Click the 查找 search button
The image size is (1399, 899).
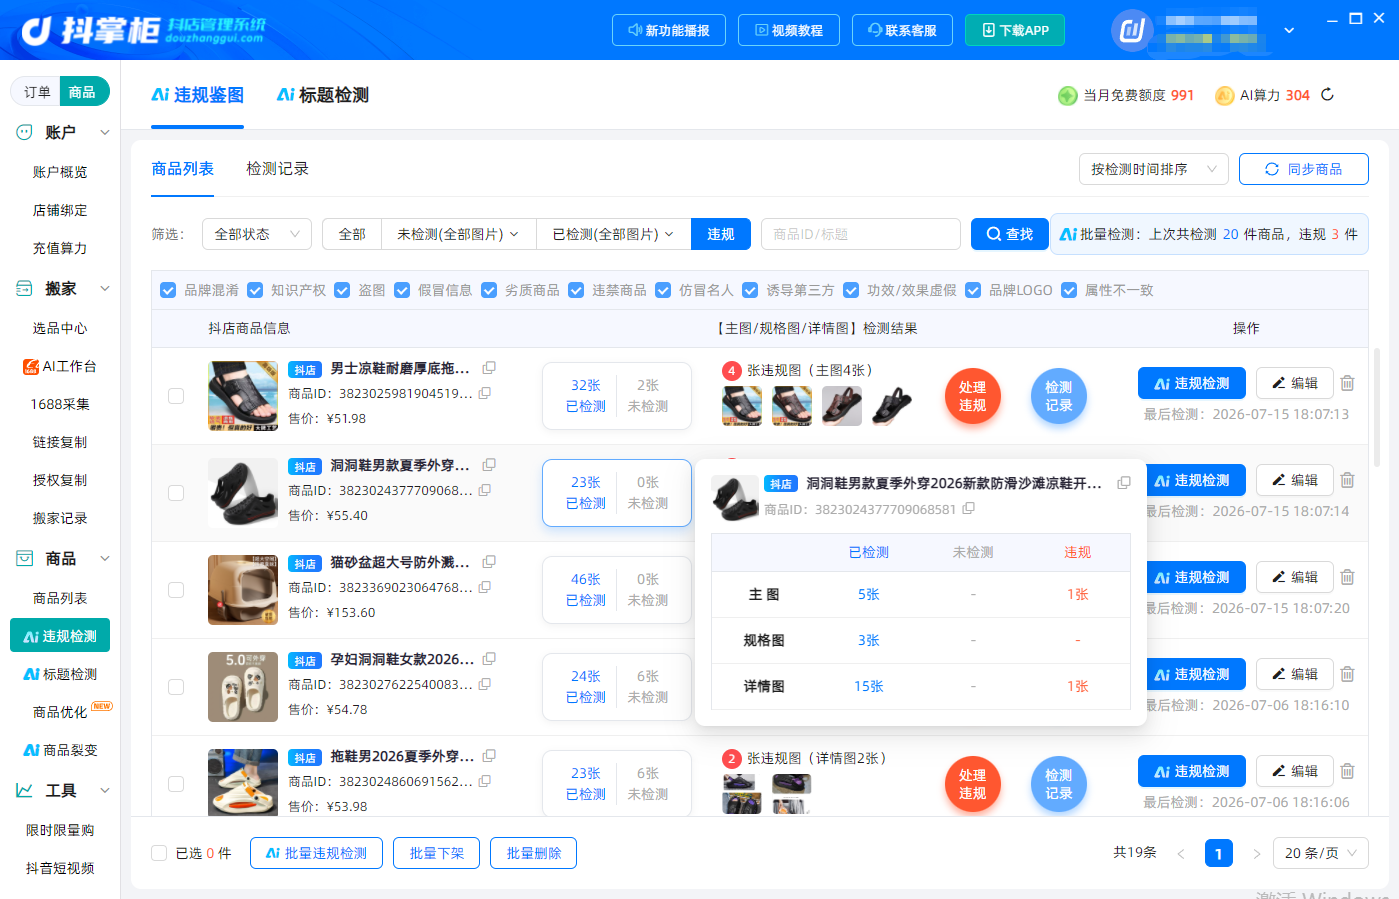tap(1010, 234)
